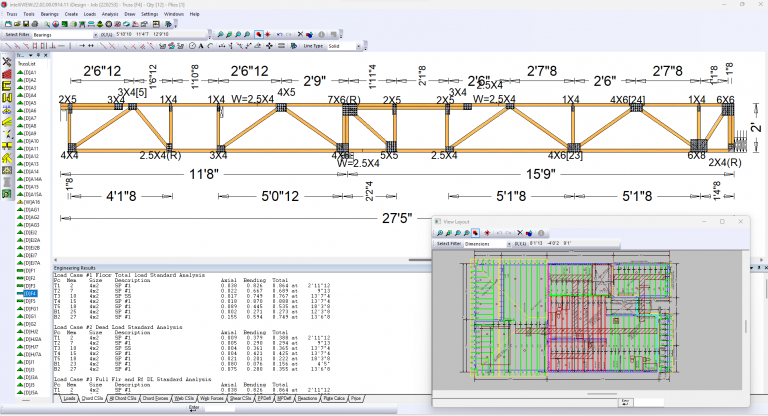
Task: Click the '15'9"' span dimension text
Action: [x=541, y=174]
